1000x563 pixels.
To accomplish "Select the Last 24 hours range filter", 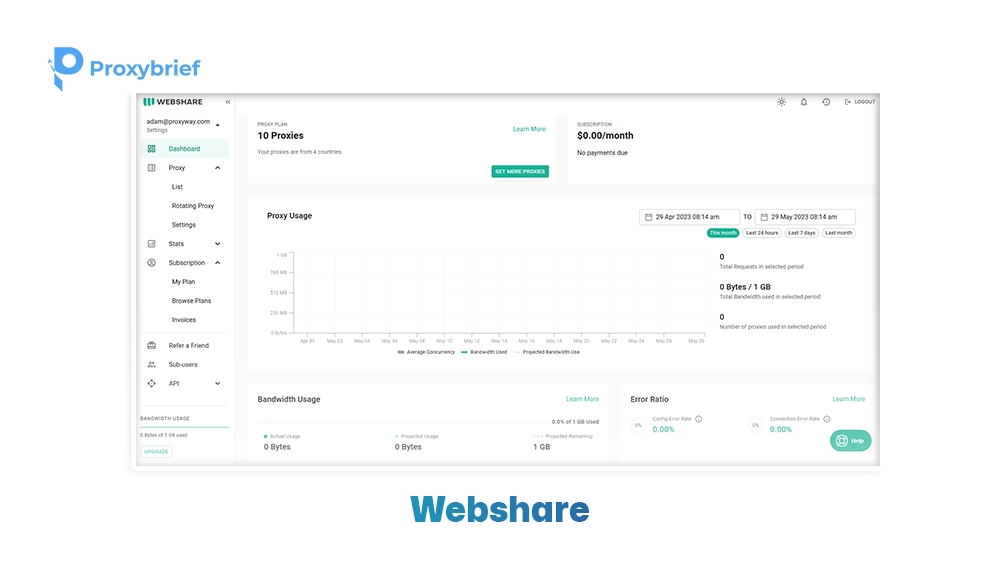I will coord(762,233).
